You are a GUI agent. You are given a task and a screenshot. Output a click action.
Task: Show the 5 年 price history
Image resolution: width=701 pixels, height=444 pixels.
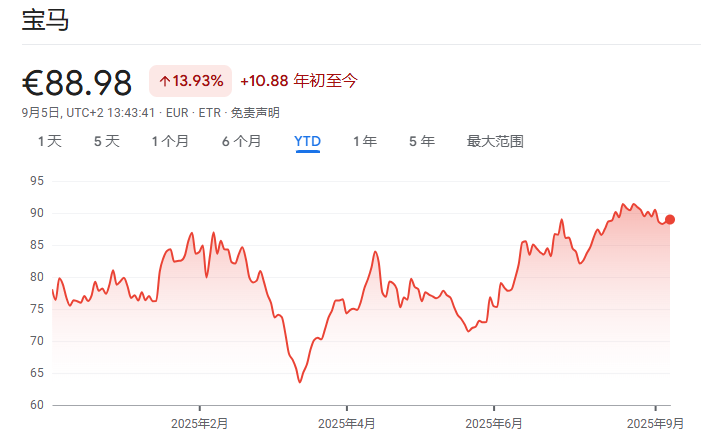422,141
